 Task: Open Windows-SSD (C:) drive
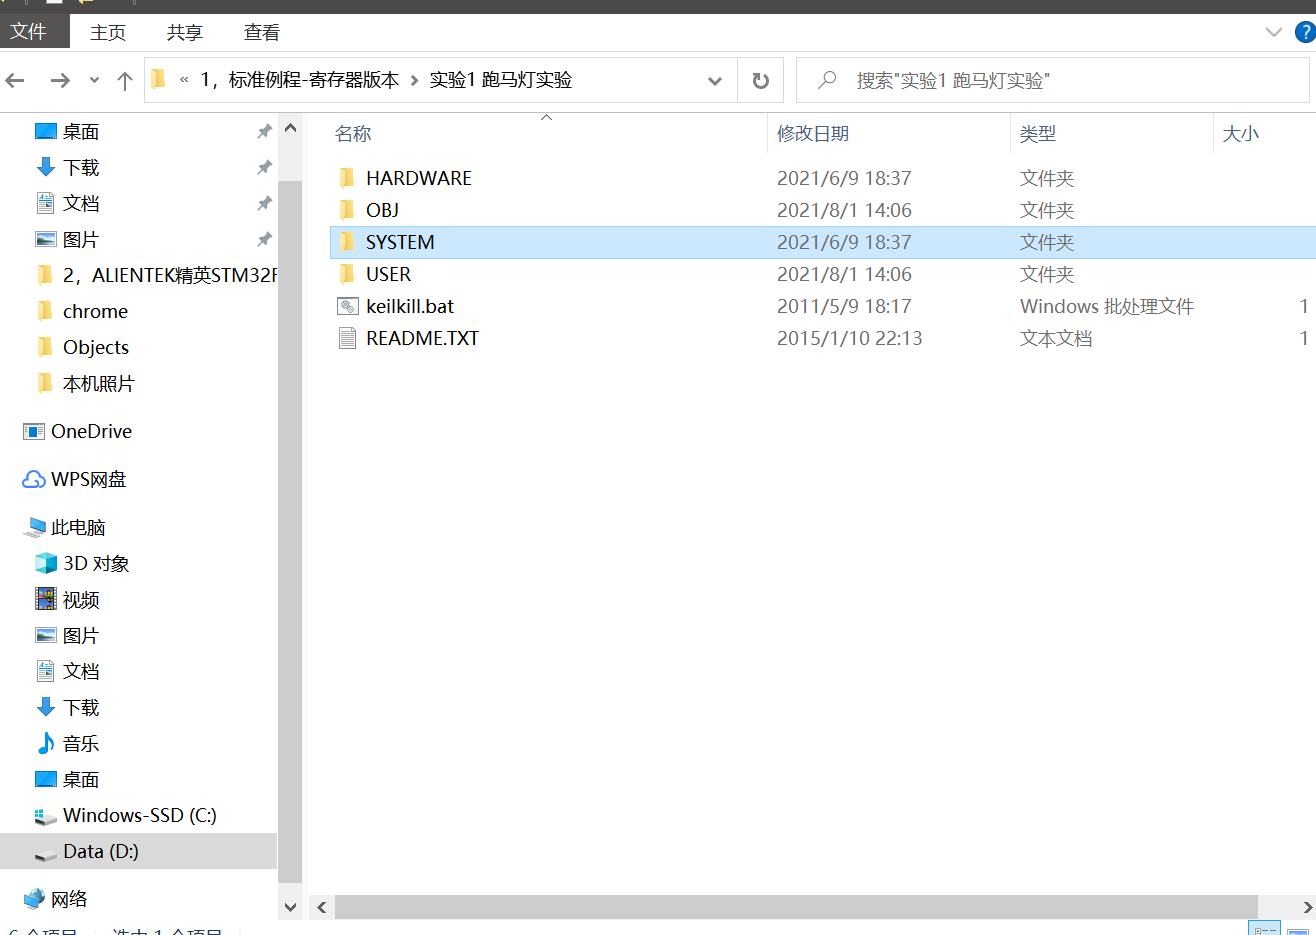click(x=139, y=815)
